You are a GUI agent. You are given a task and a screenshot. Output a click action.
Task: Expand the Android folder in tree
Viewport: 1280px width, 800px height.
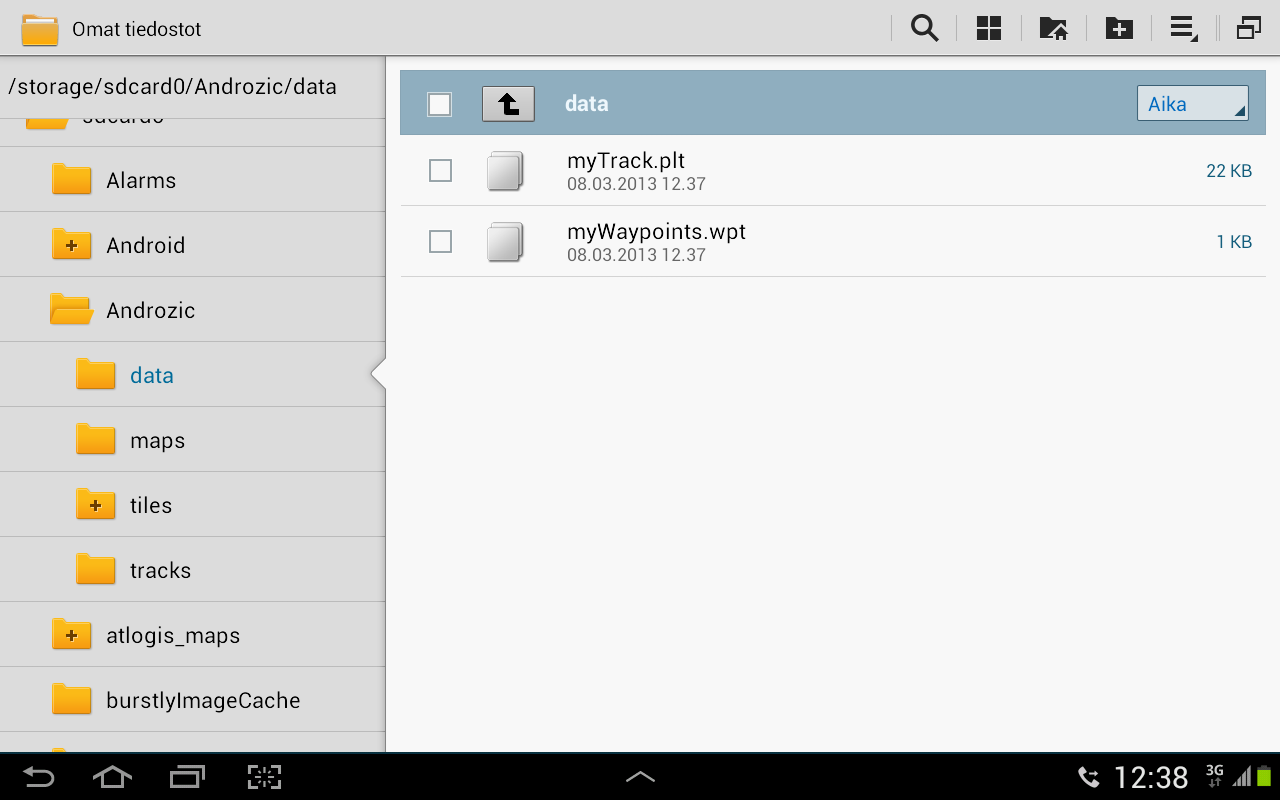tap(71, 245)
